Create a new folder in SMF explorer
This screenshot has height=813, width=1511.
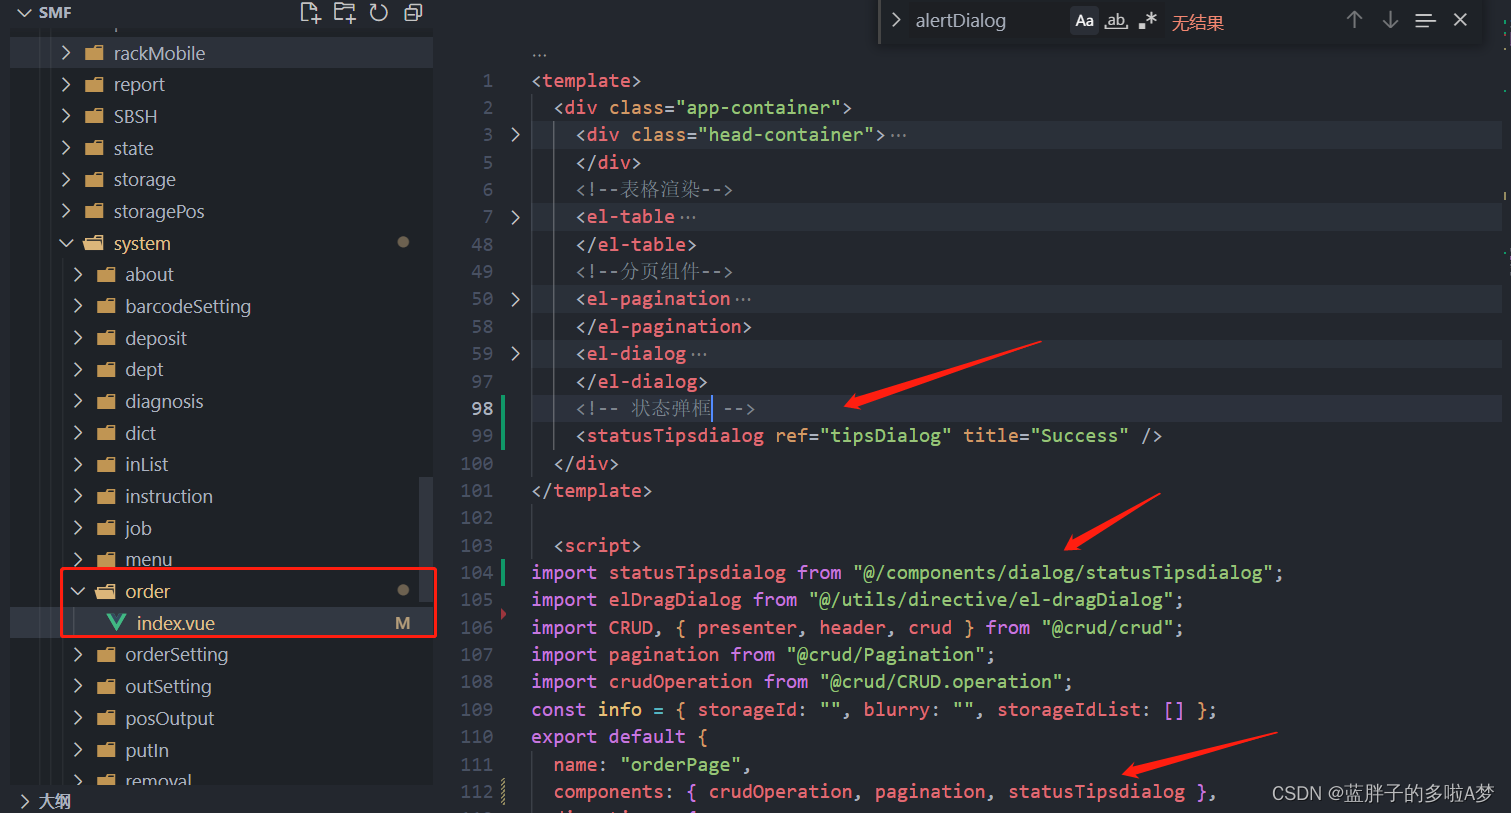coord(345,13)
